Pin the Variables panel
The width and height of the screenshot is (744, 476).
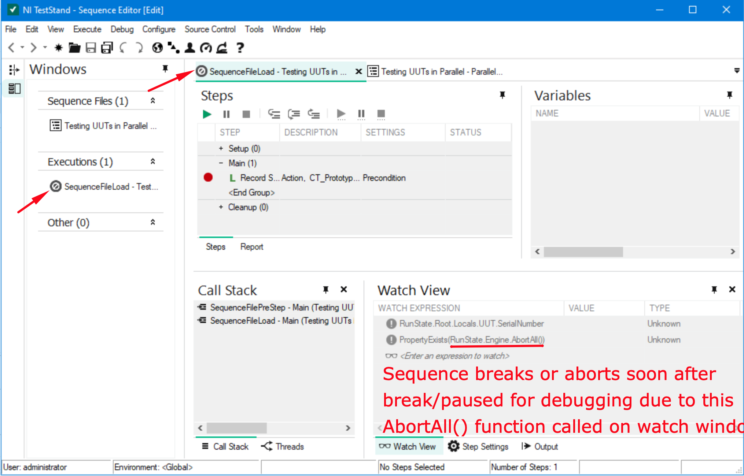pyautogui.click(x=729, y=95)
